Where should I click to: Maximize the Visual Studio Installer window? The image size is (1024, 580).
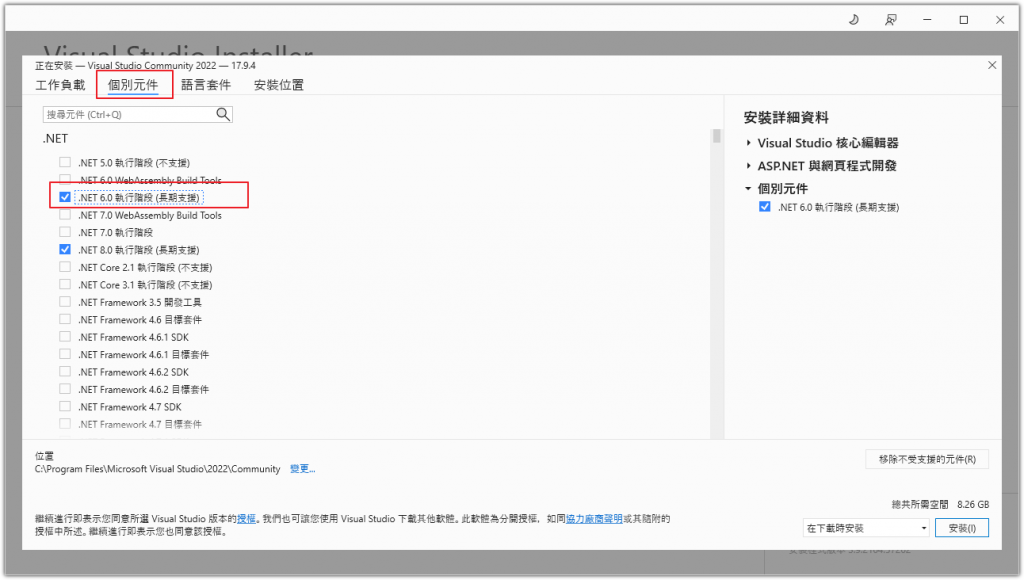[963, 20]
